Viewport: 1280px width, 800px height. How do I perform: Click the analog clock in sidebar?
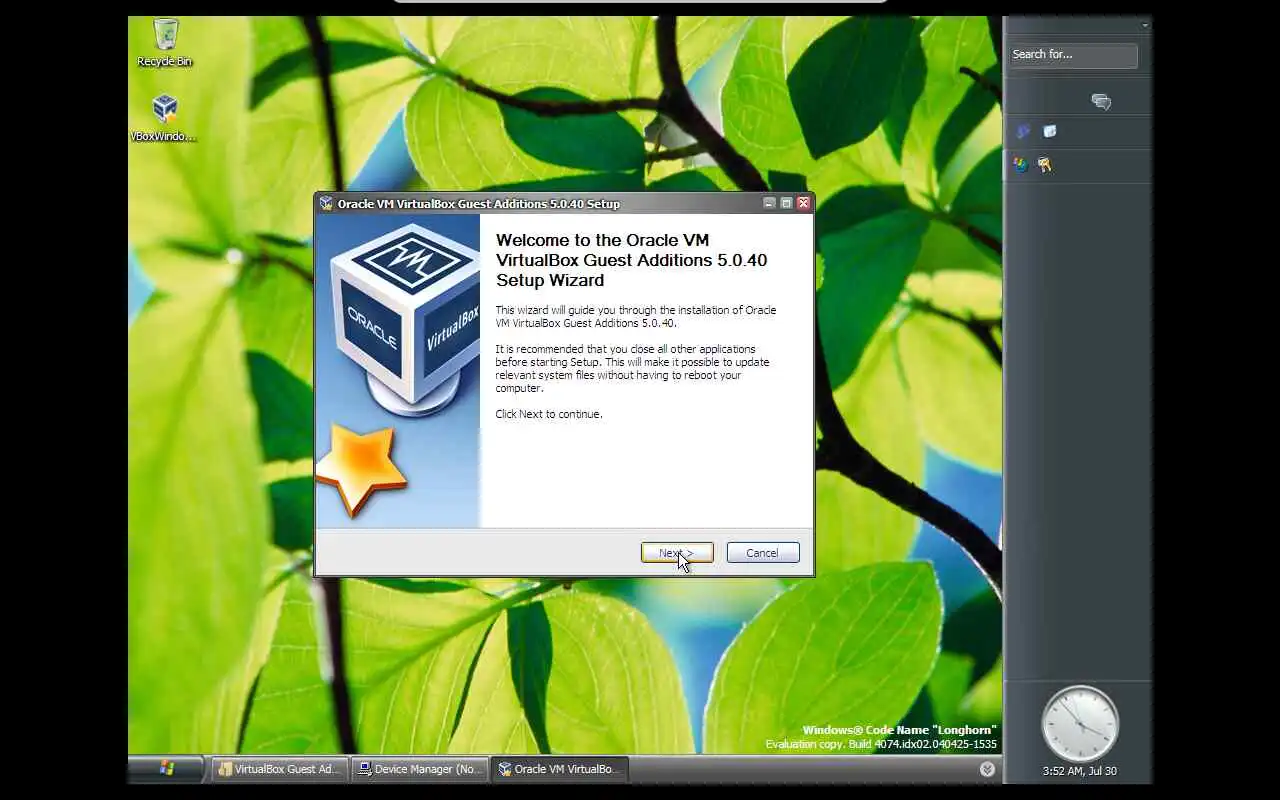pyautogui.click(x=1079, y=724)
